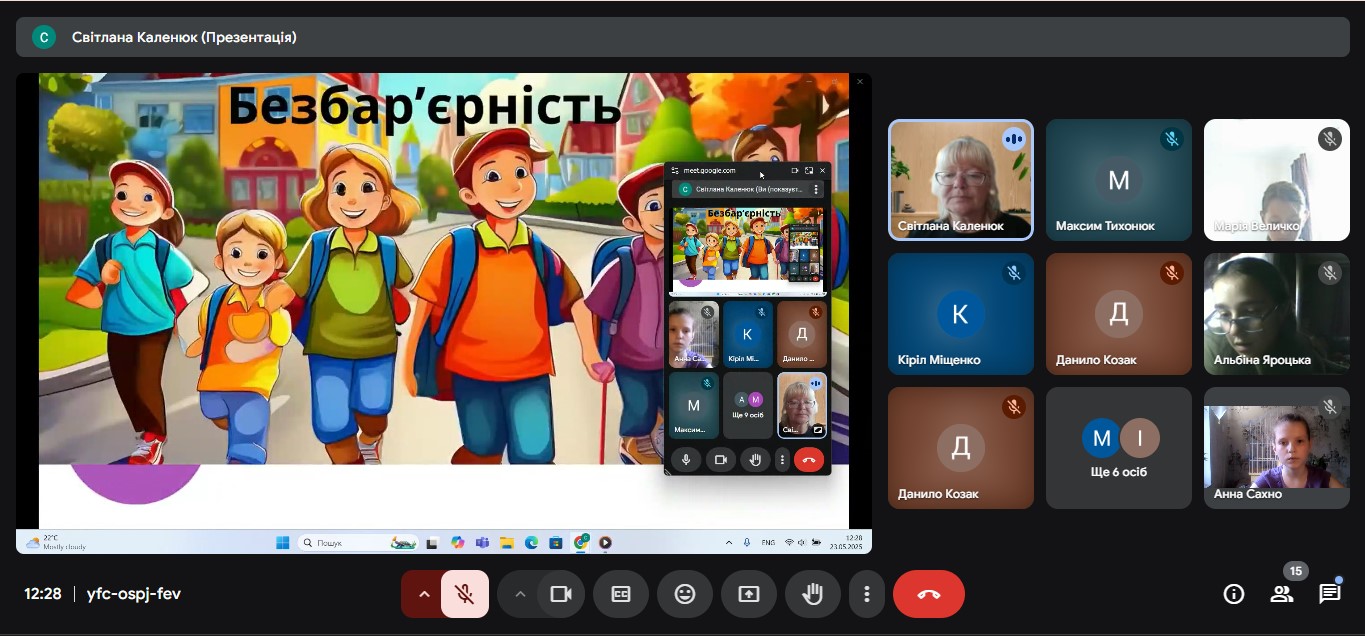
Task: Expand video settings arrow beside camera
Action: click(x=519, y=594)
